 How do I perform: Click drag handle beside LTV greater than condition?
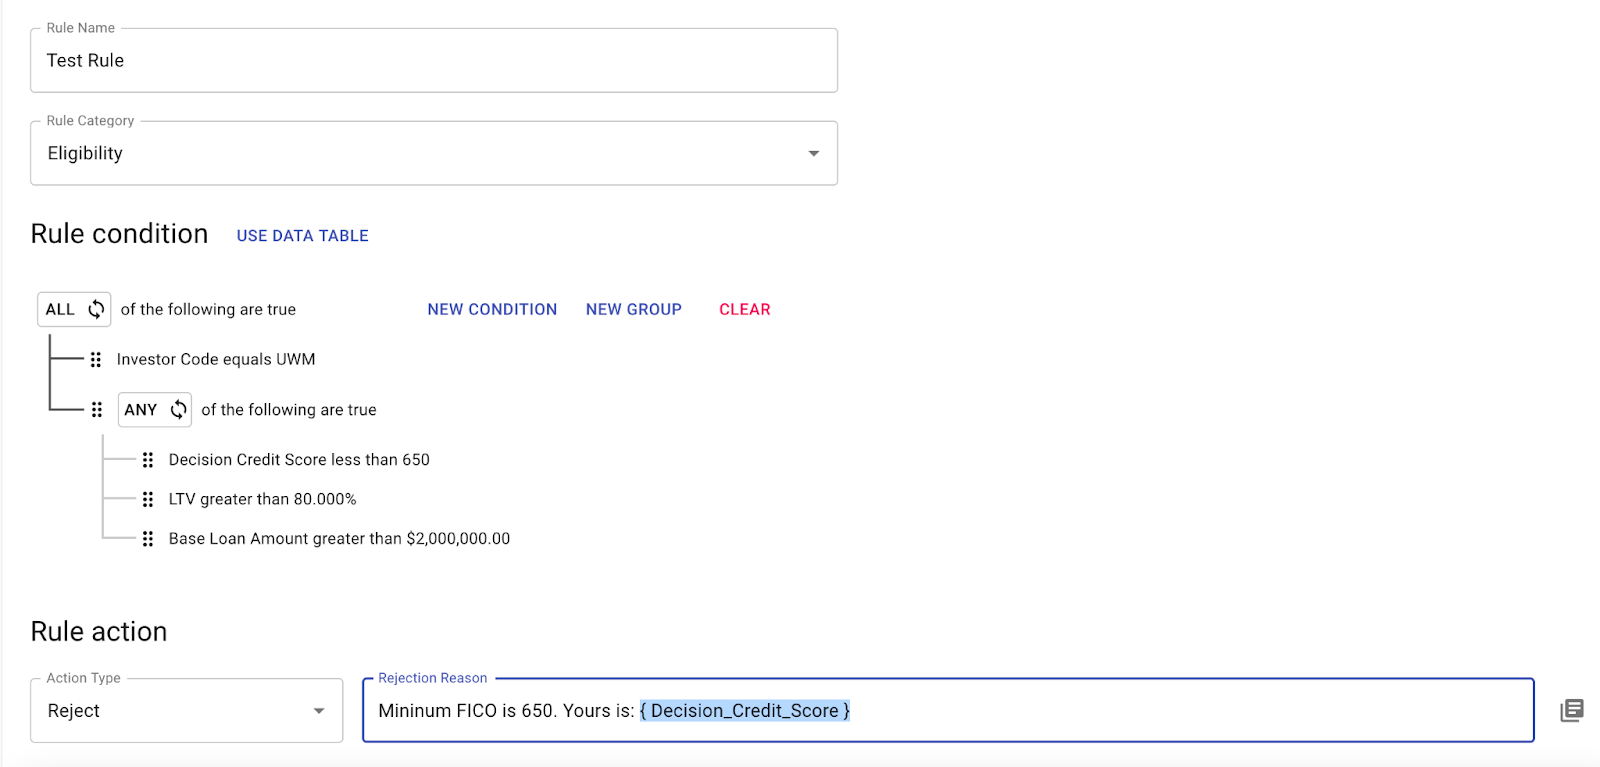(148, 499)
